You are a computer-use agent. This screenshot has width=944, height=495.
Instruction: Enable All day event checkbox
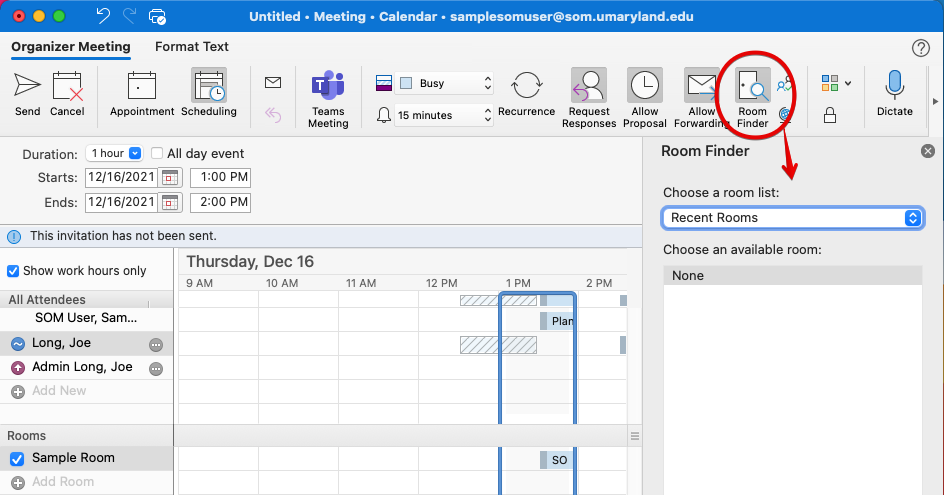click(157, 154)
